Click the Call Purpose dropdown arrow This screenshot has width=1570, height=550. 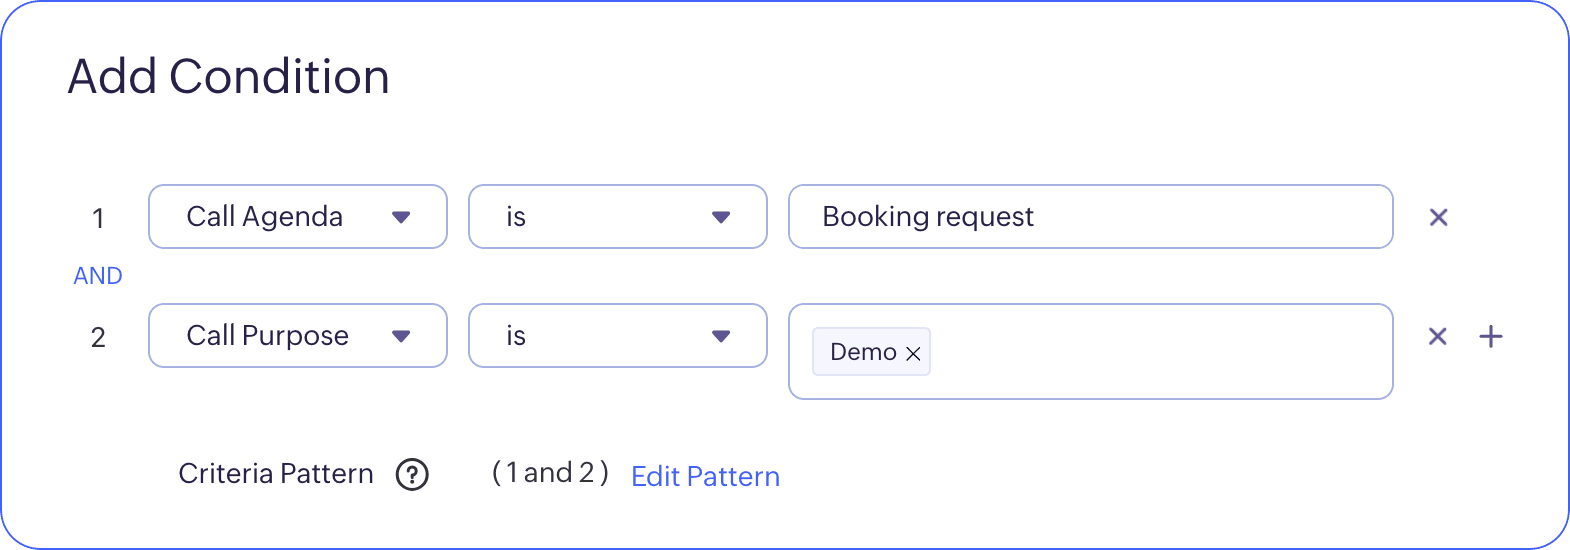pos(401,336)
